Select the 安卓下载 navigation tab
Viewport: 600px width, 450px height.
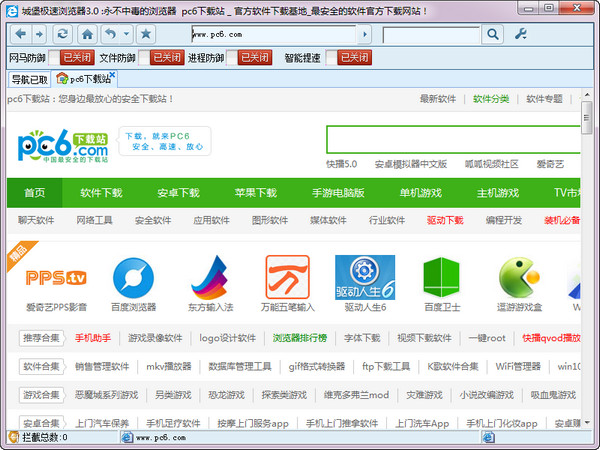[x=178, y=193]
